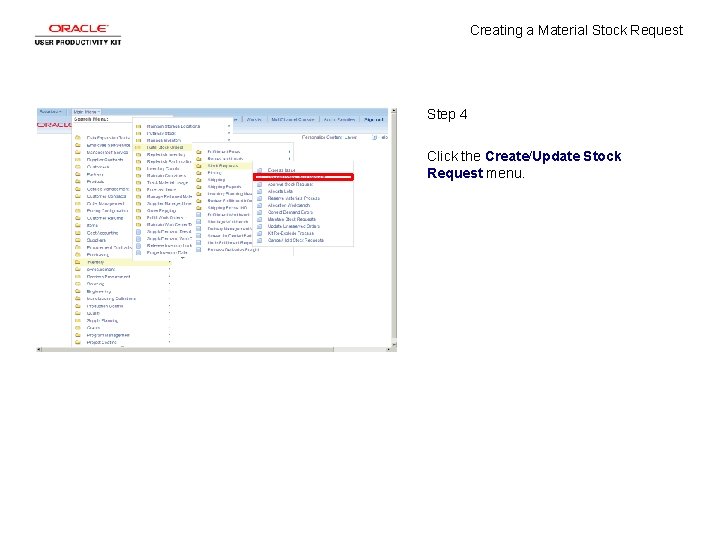
Task: Open the Supply Planning menu folder
Action: point(102,321)
